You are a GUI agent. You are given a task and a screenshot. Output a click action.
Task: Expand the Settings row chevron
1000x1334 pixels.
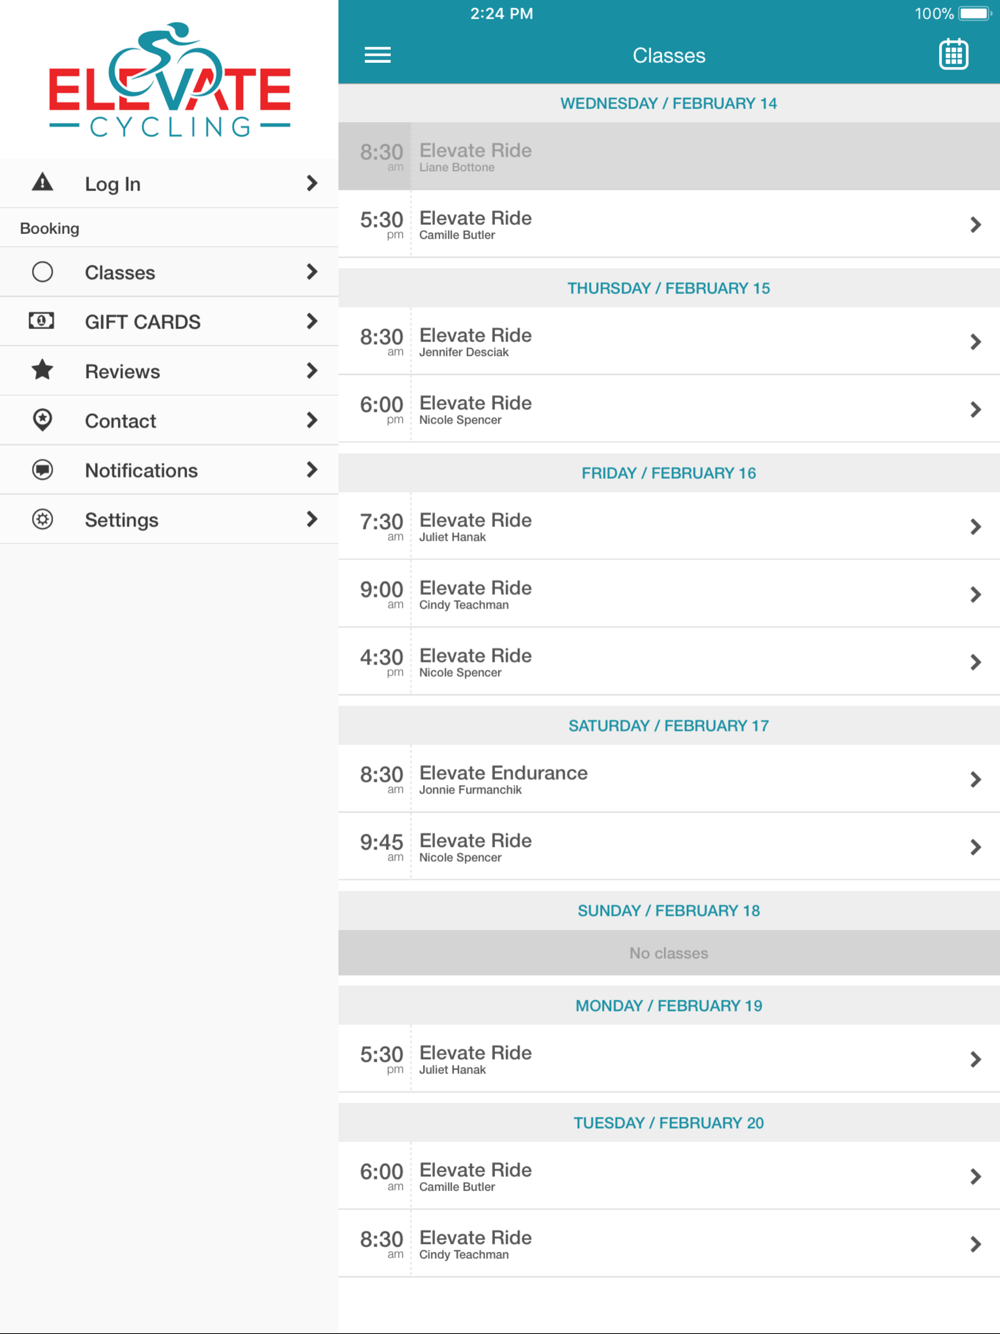click(312, 519)
